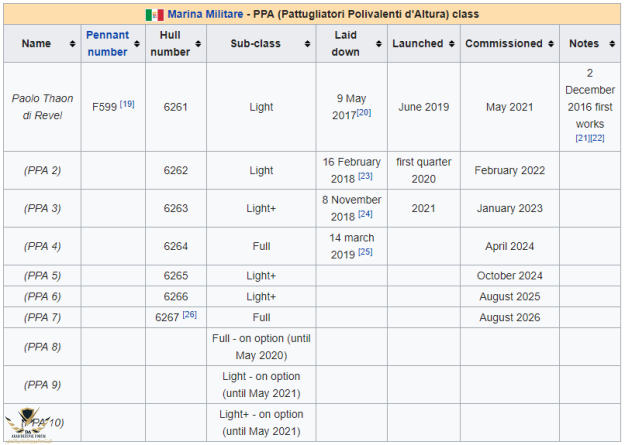
Task: Sort by Commissioned column arrows
Action: coord(551,43)
